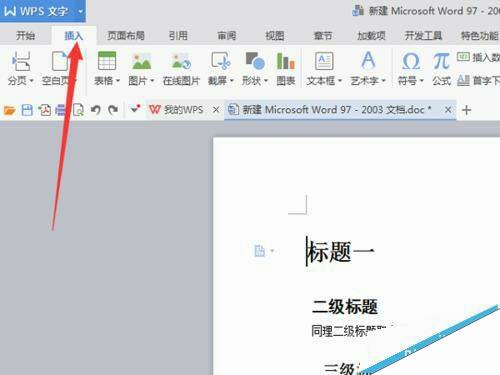Image resolution: width=500 pixels, height=375 pixels.
Task: Open the 开始 ribbon tab
Action: click(x=26, y=35)
